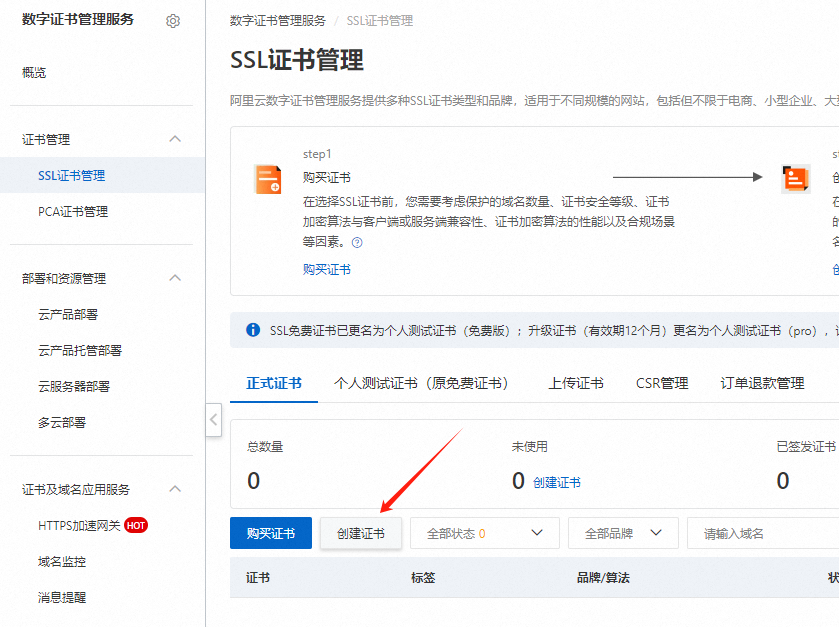This screenshot has height=627, width=839.
Task: Collapse the 证书及域名应用服务 menu group
Action: [x=175, y=489]
